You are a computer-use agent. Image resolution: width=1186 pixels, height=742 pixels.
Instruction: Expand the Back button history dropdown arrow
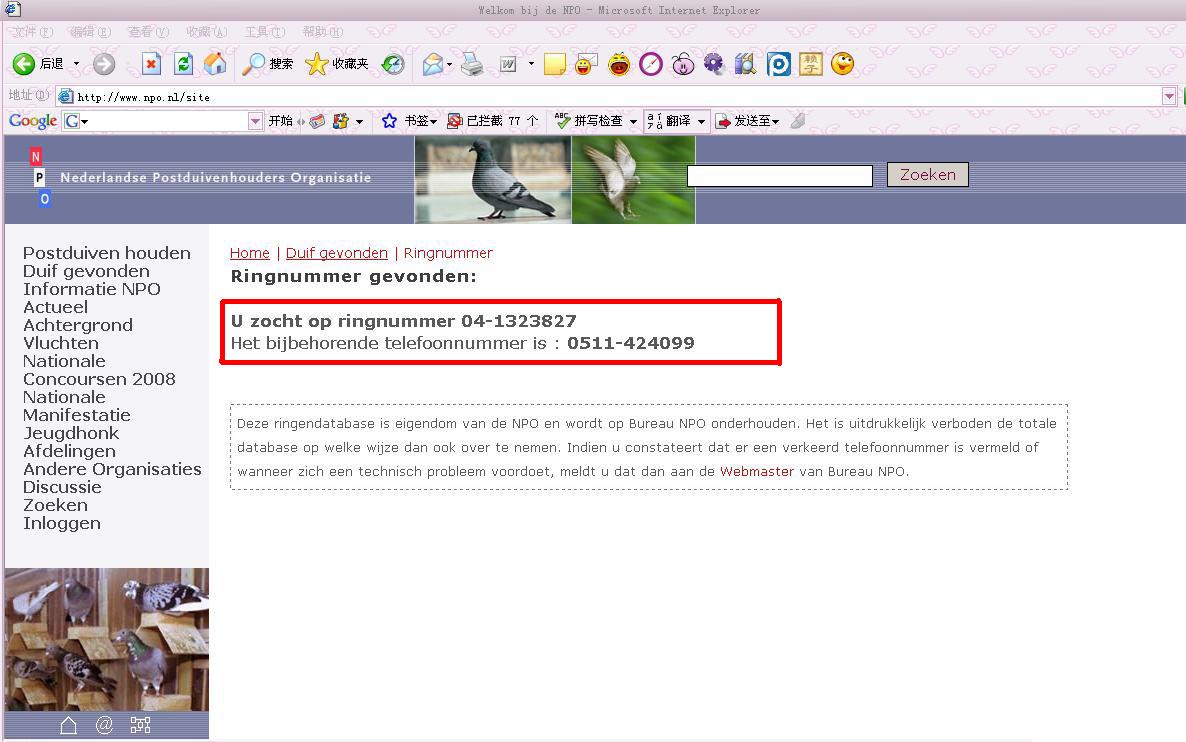tap(76, 64)
